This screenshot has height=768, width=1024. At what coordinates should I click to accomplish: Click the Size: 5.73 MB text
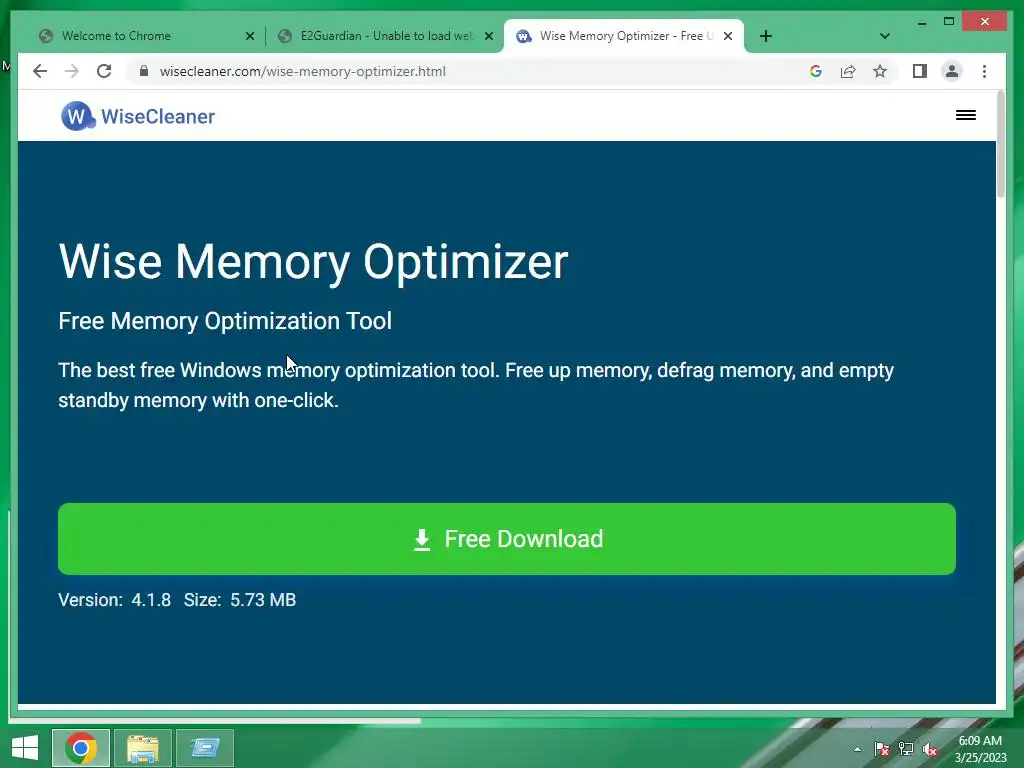point(240,600)
